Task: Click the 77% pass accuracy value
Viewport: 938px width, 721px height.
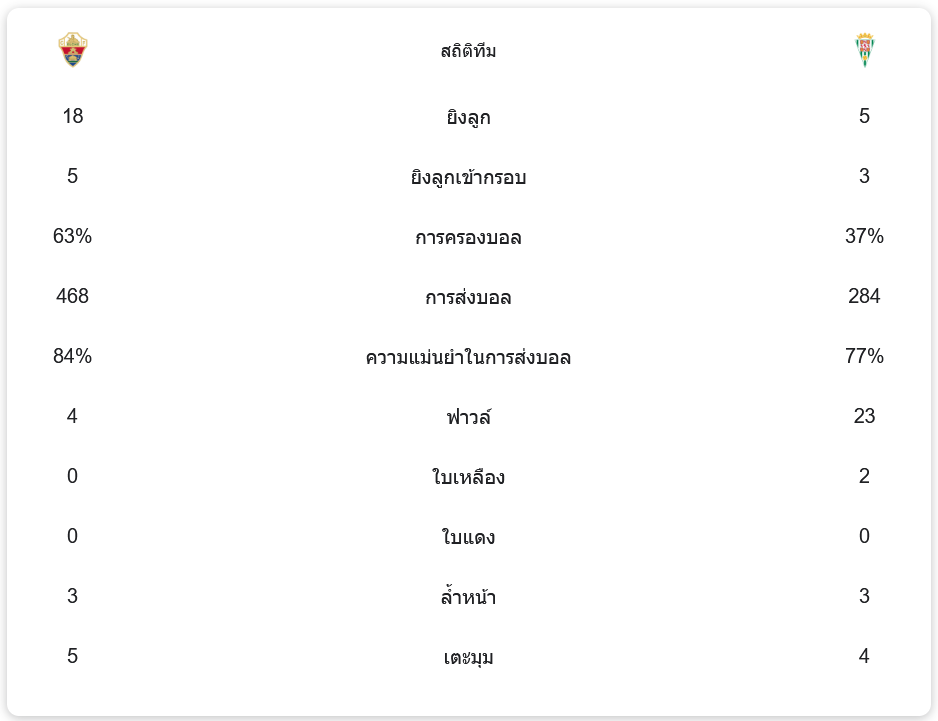Action: tap(864, 356)
